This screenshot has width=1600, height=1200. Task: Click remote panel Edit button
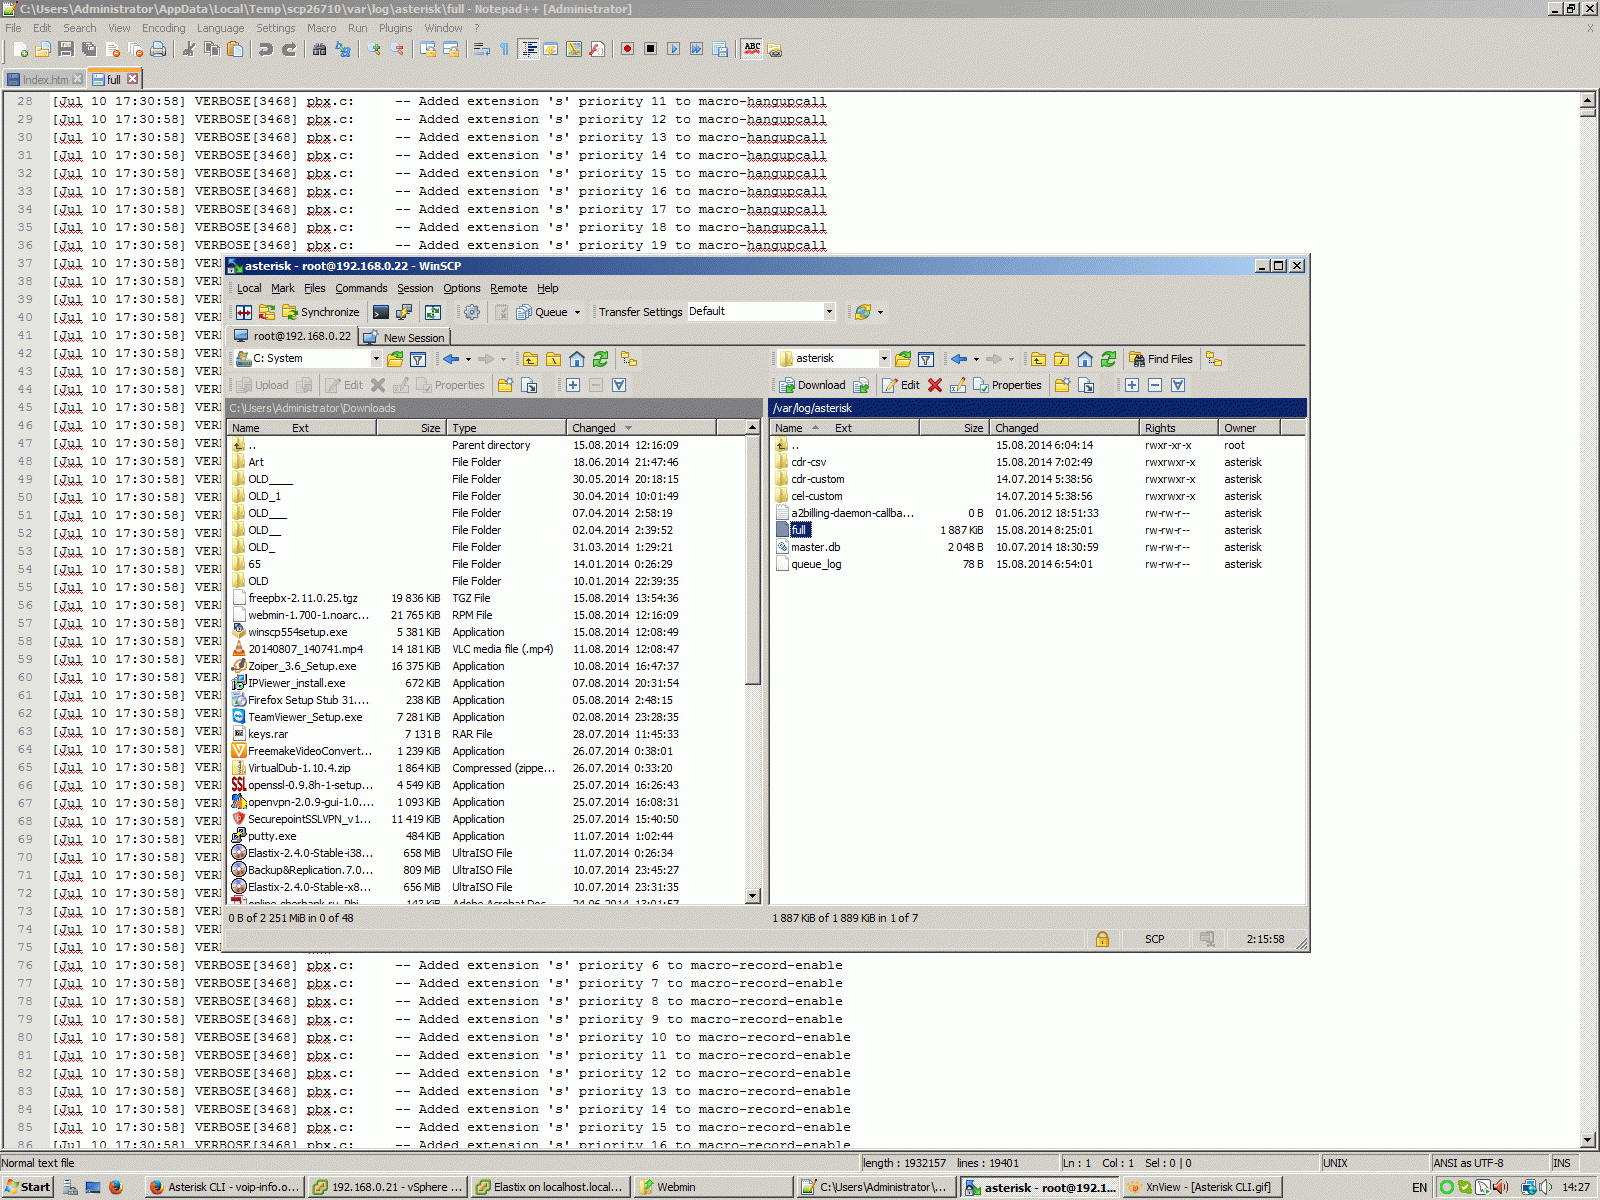(x=901, y=385)
